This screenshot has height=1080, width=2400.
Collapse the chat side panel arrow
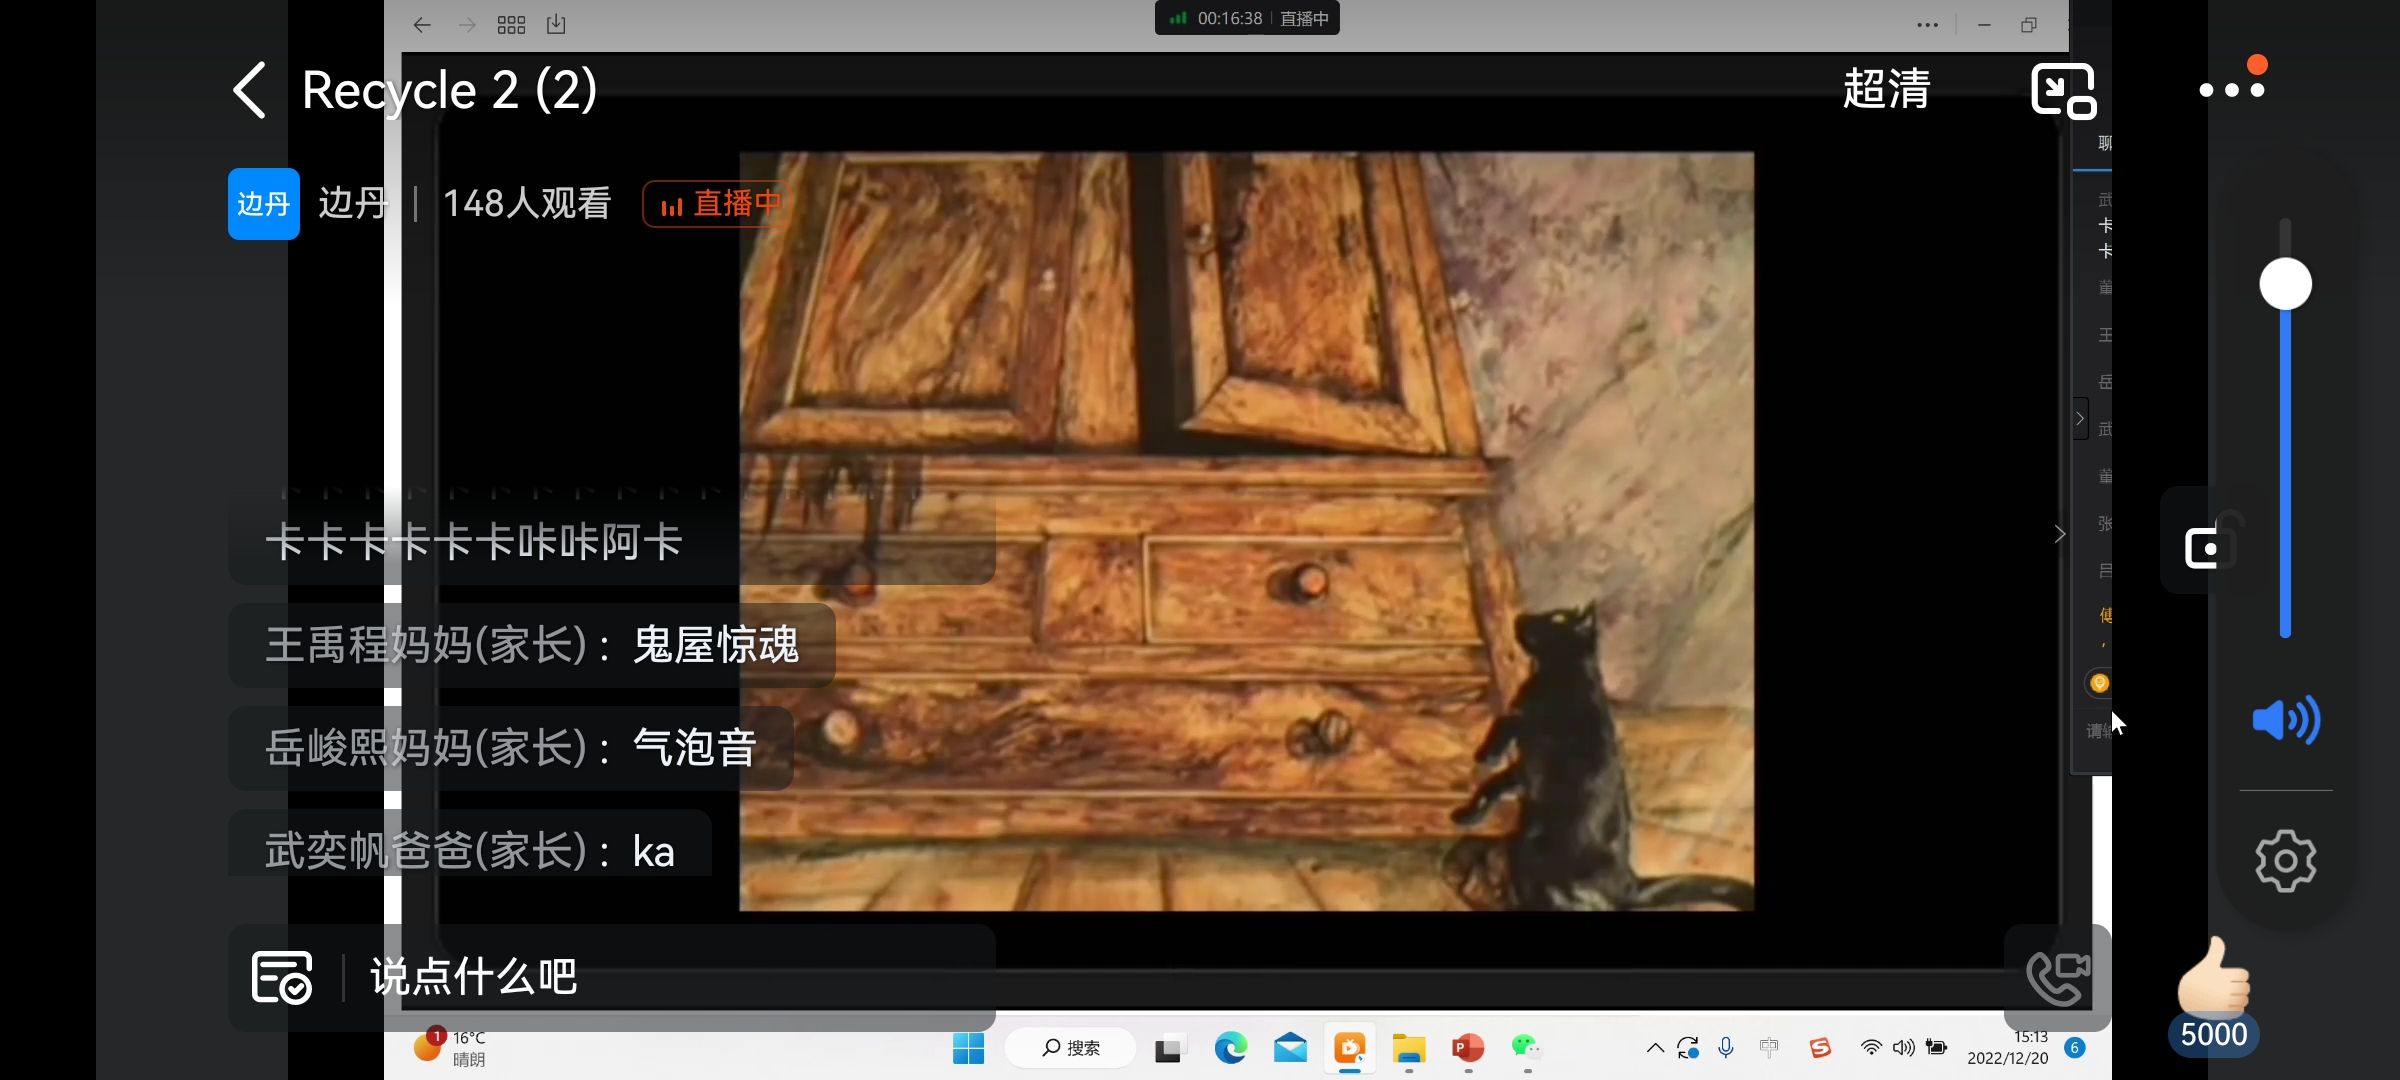2080,419
